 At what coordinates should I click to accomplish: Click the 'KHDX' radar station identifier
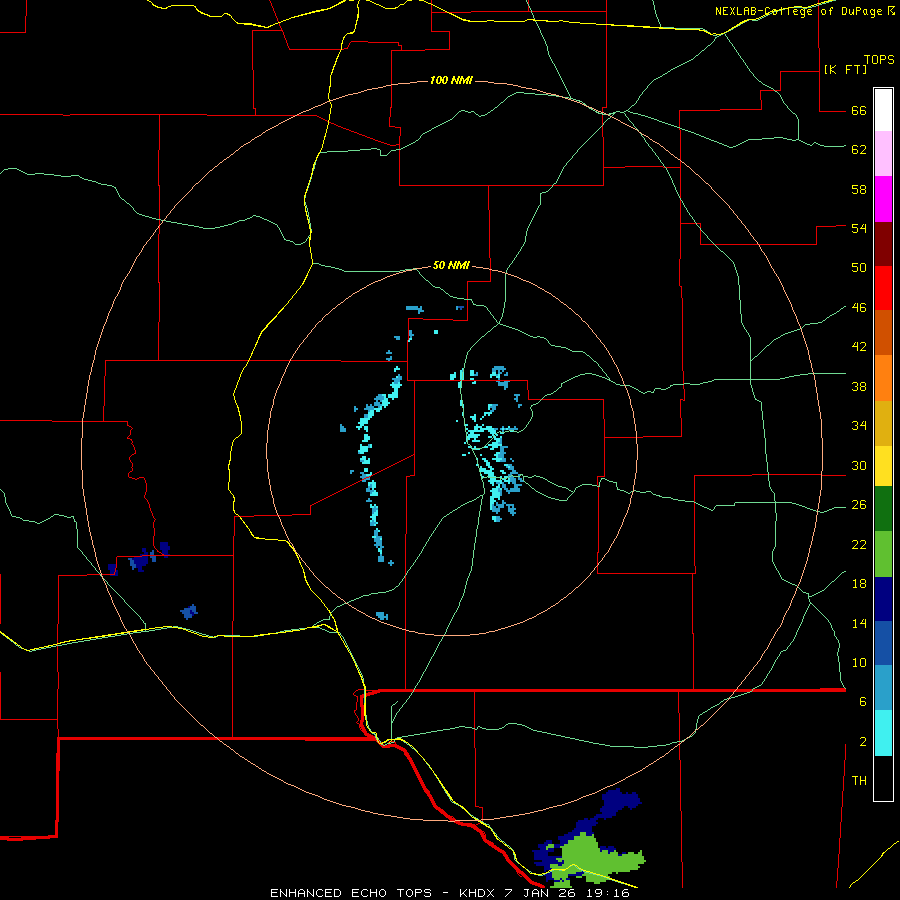point(478,893)
